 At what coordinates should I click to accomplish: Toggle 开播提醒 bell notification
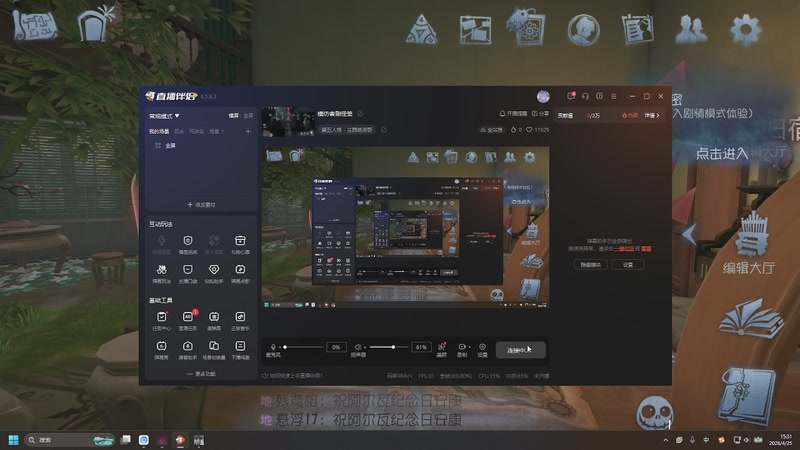pos(513,113)
